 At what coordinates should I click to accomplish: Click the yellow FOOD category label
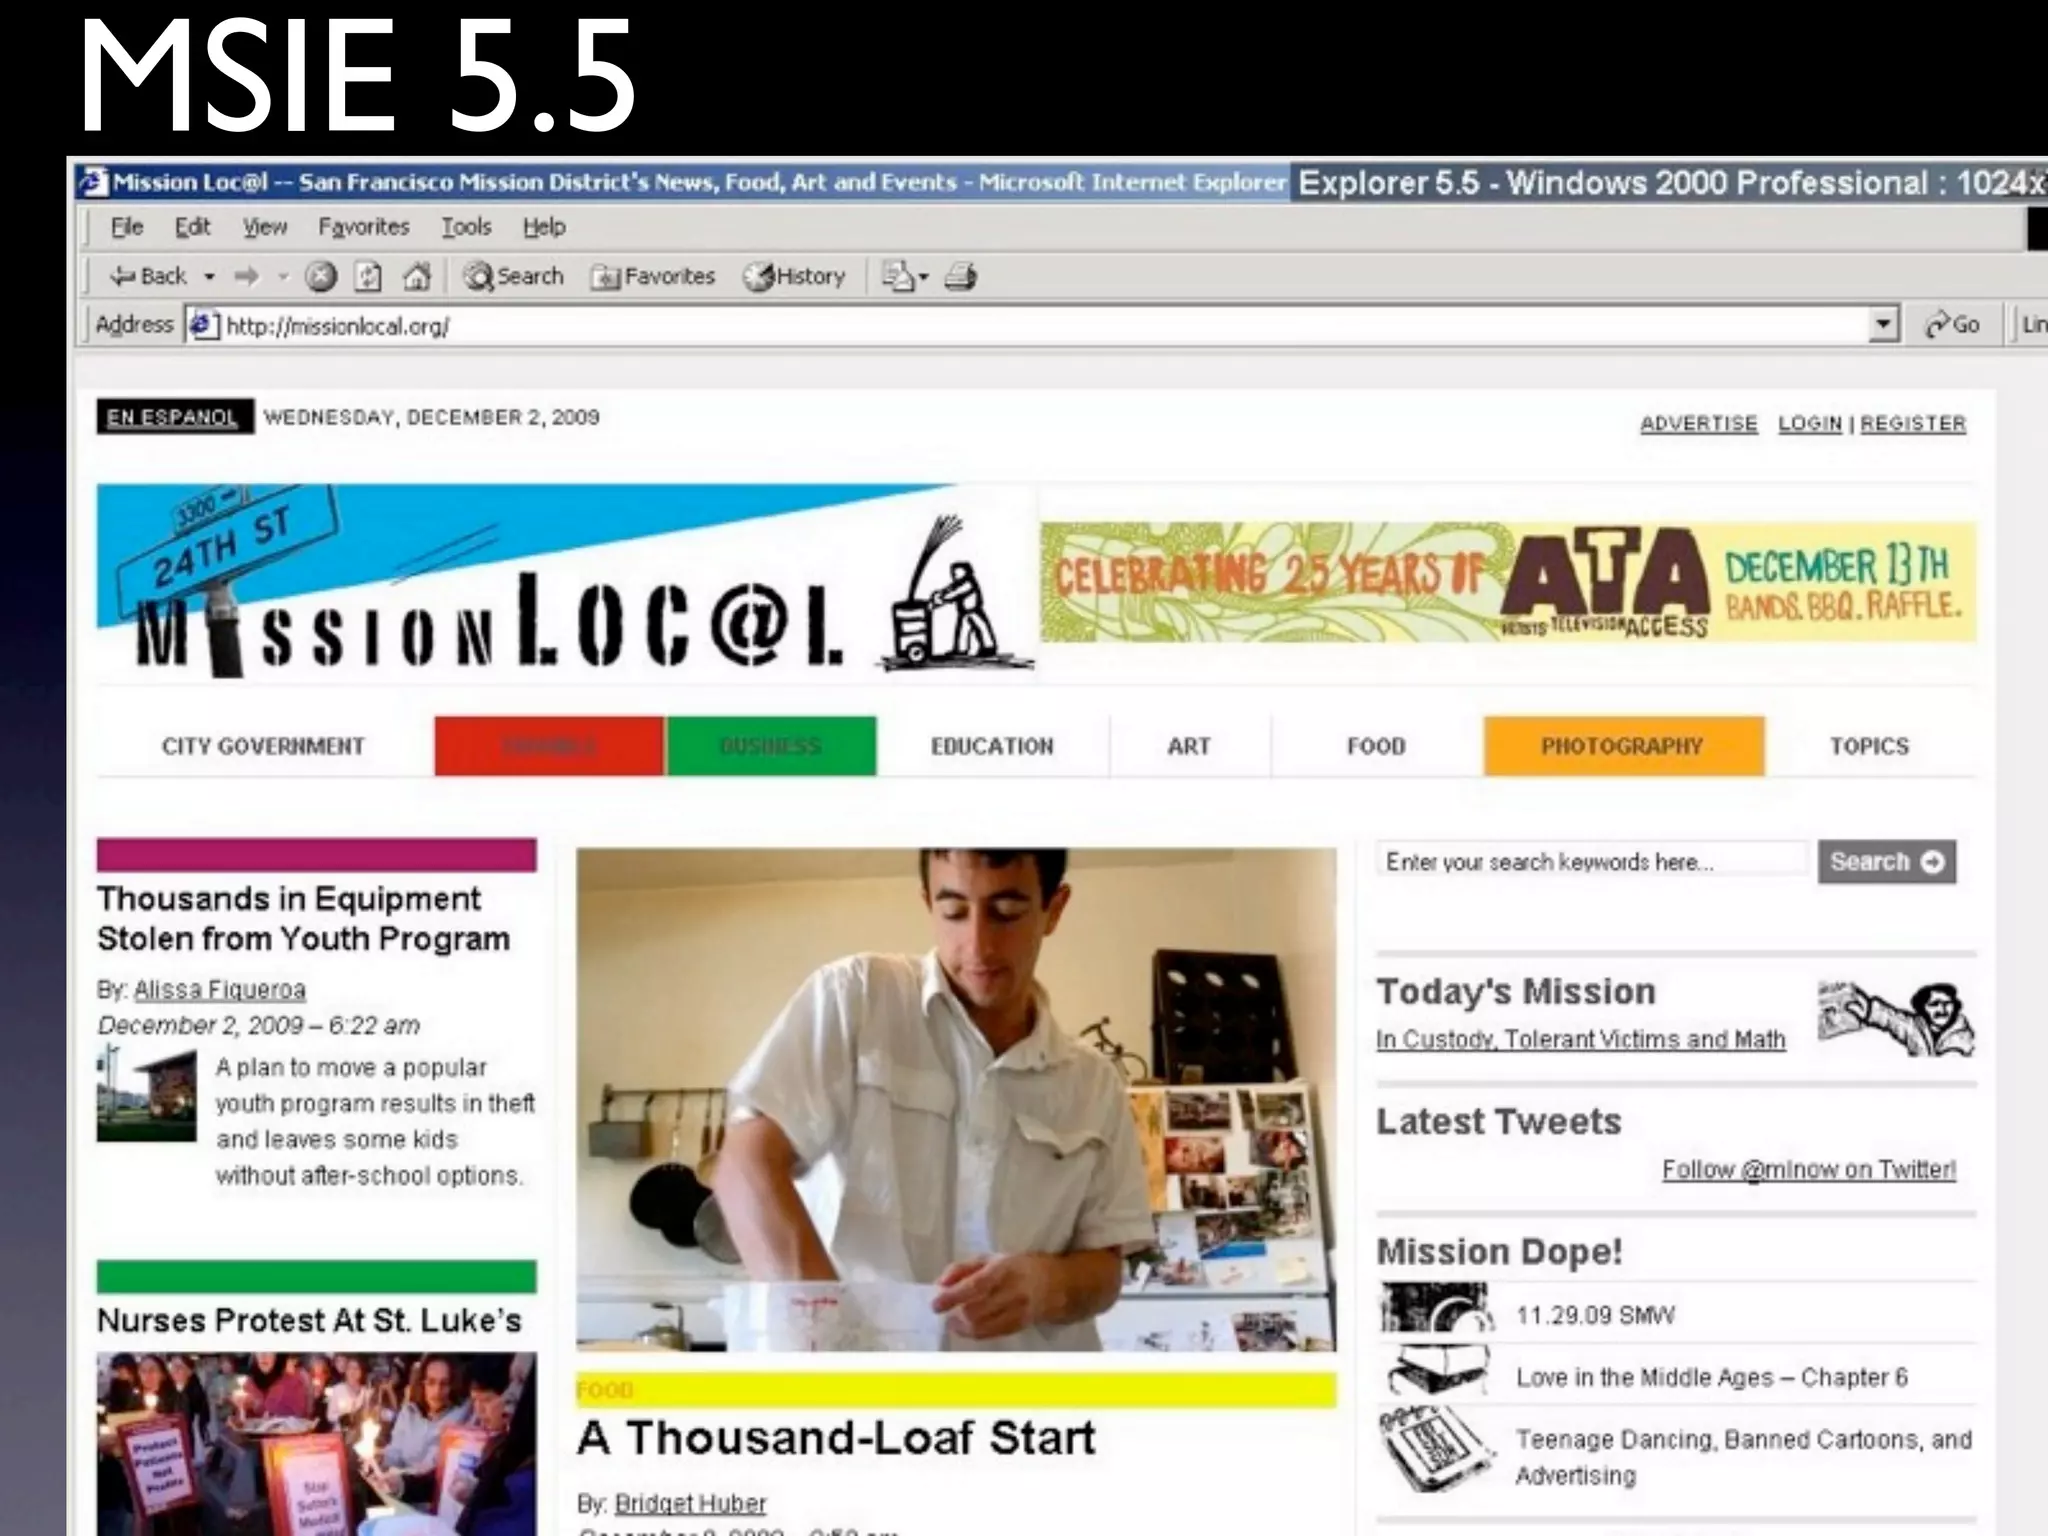(x=605, y=1390)
